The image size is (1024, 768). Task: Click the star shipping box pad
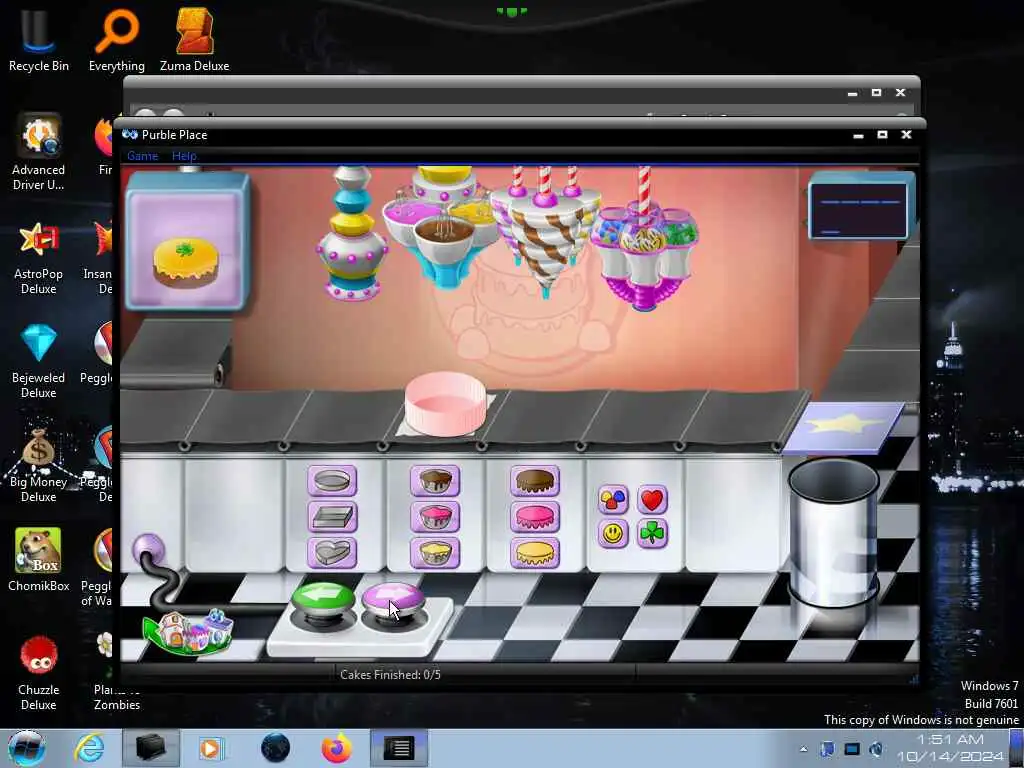click(x=844, y=426)
